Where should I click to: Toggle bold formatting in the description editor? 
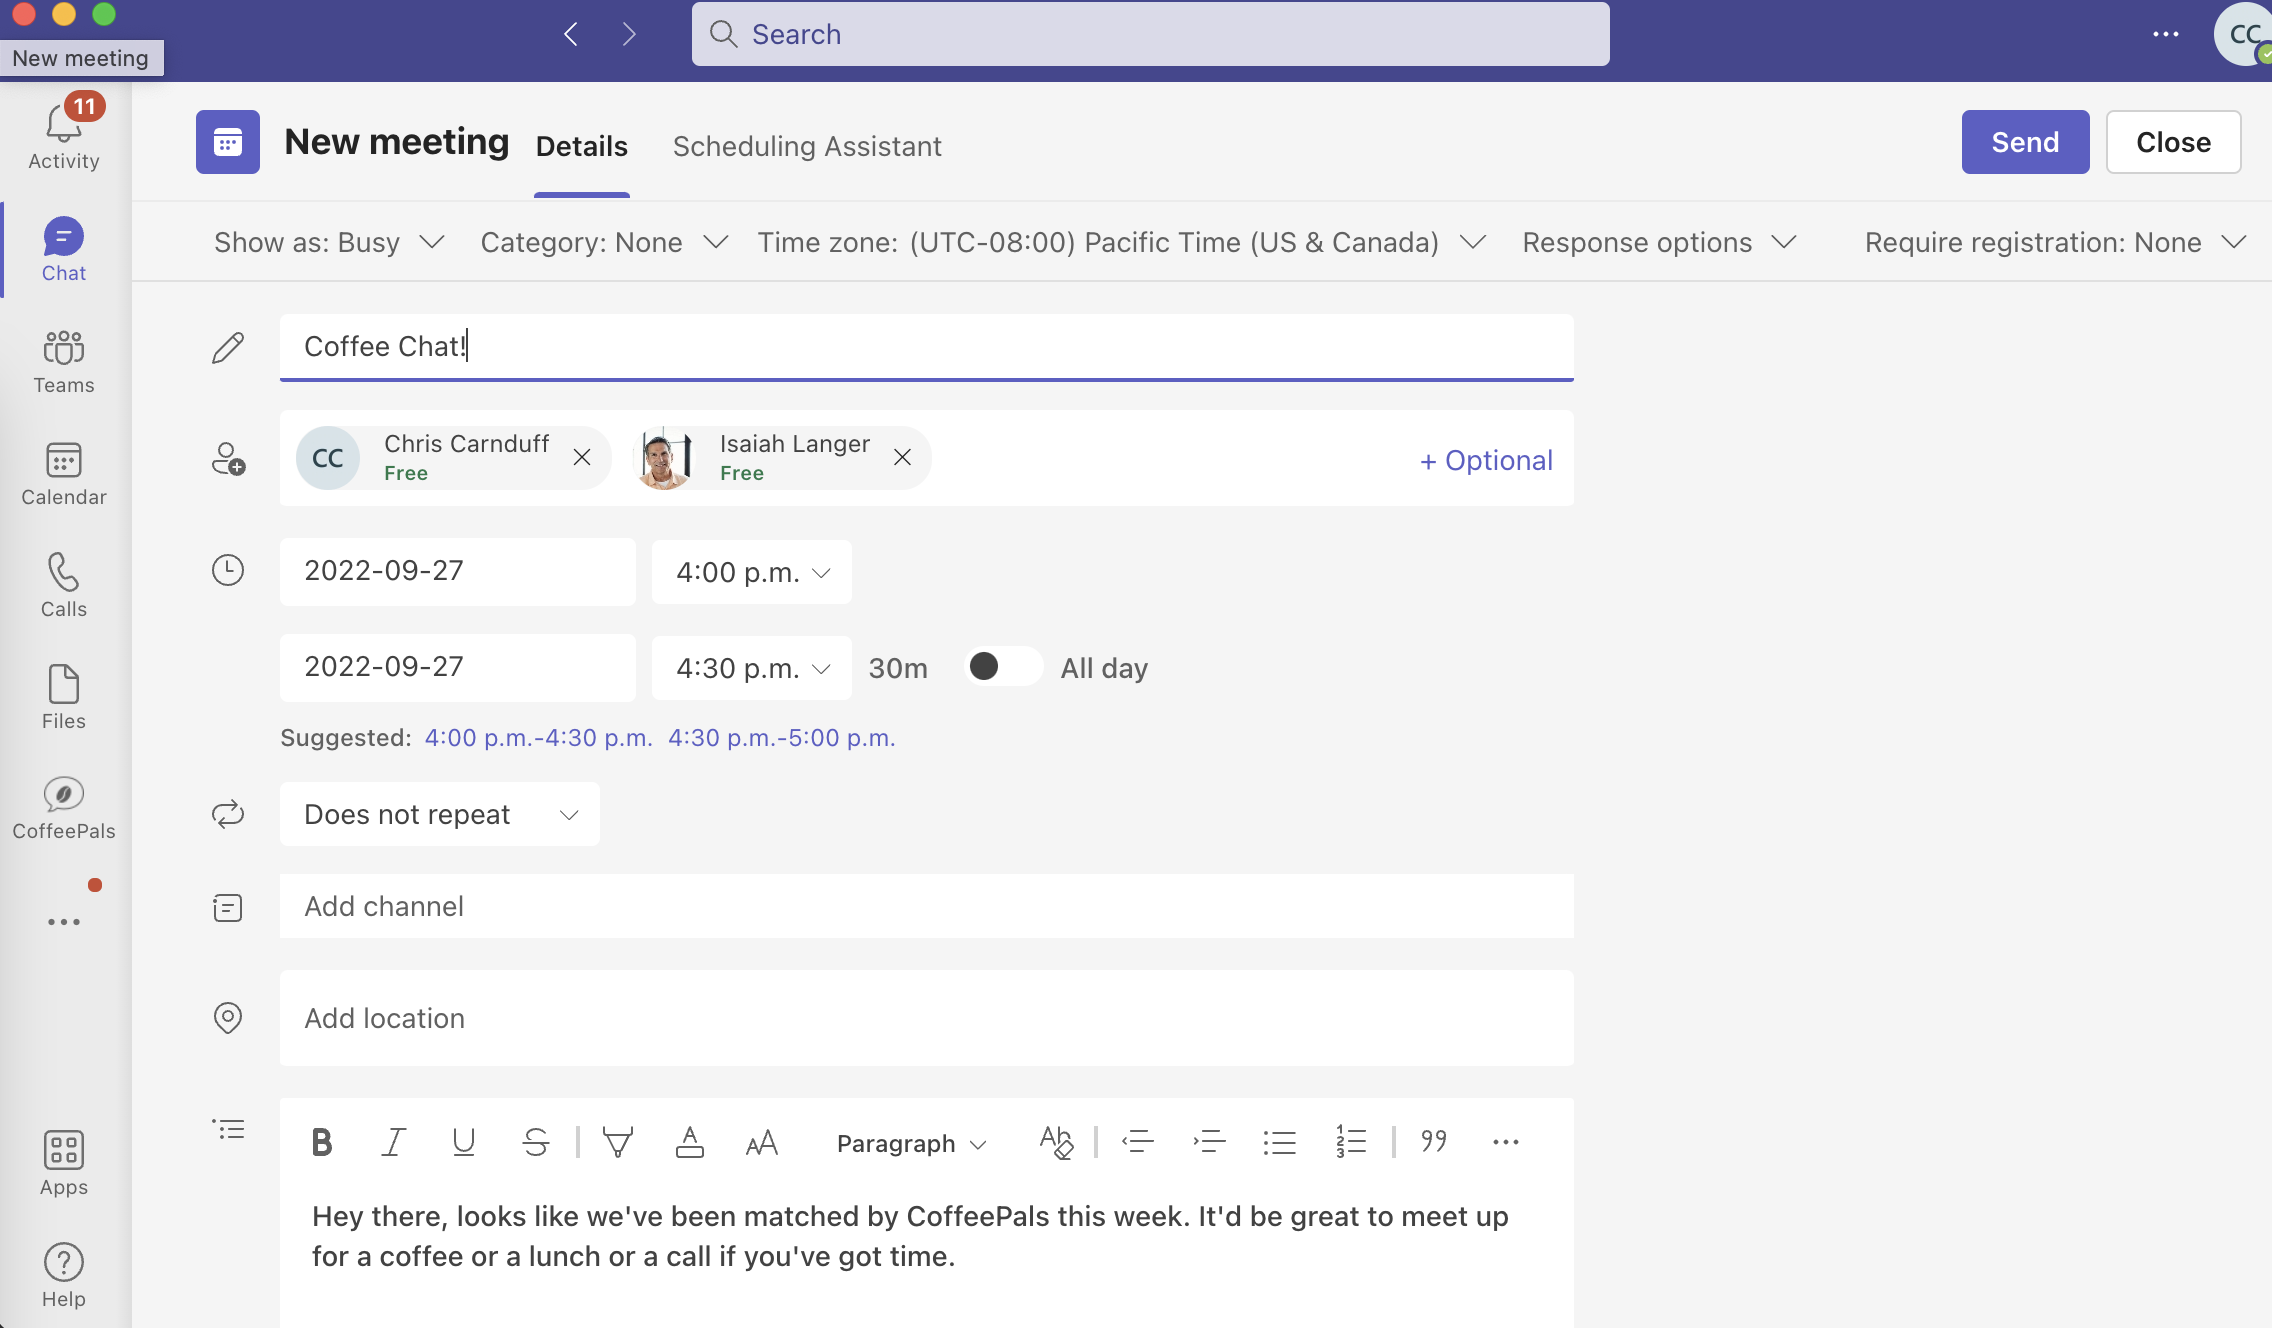pos(322,1142)
